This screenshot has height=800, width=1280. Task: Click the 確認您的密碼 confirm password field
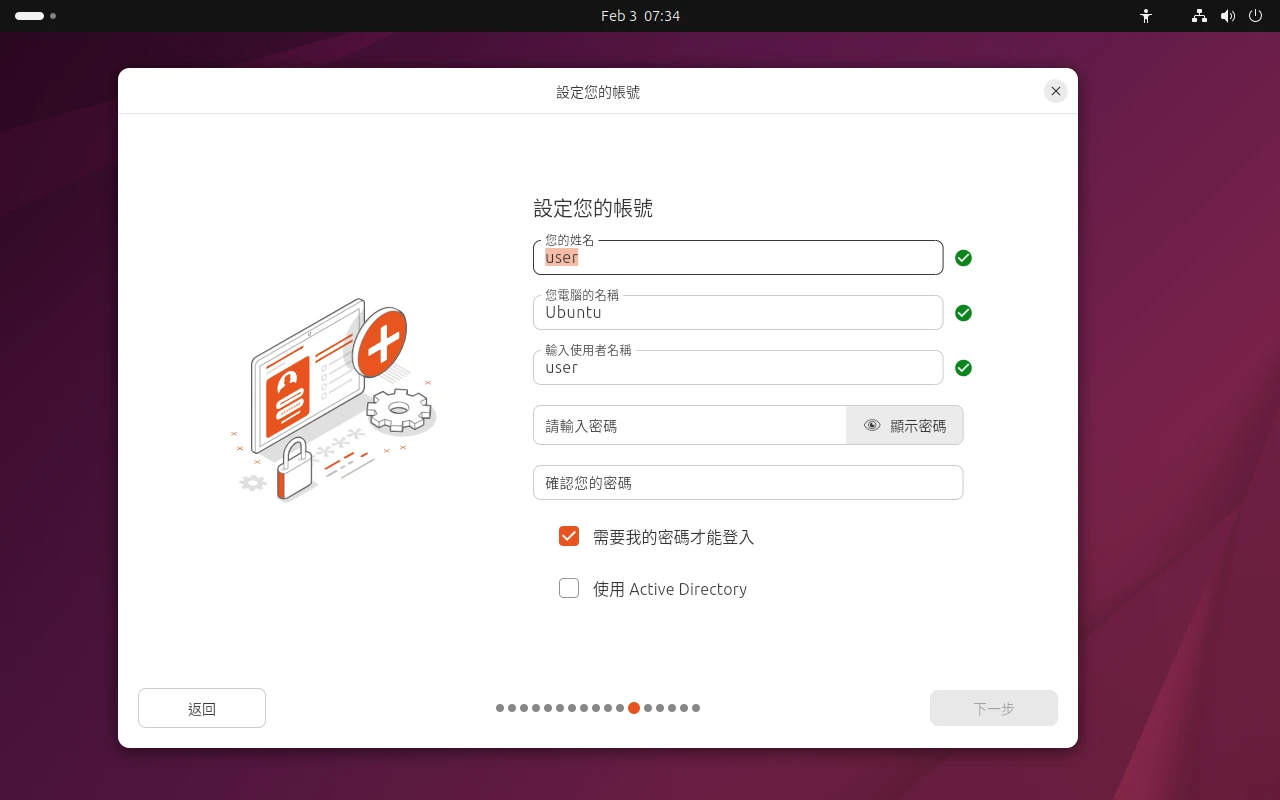tap(748, 482)
